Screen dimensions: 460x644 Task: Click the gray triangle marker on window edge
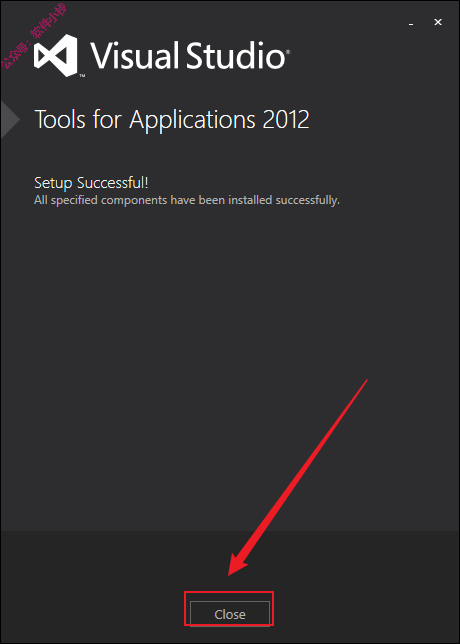pos(10,120)
